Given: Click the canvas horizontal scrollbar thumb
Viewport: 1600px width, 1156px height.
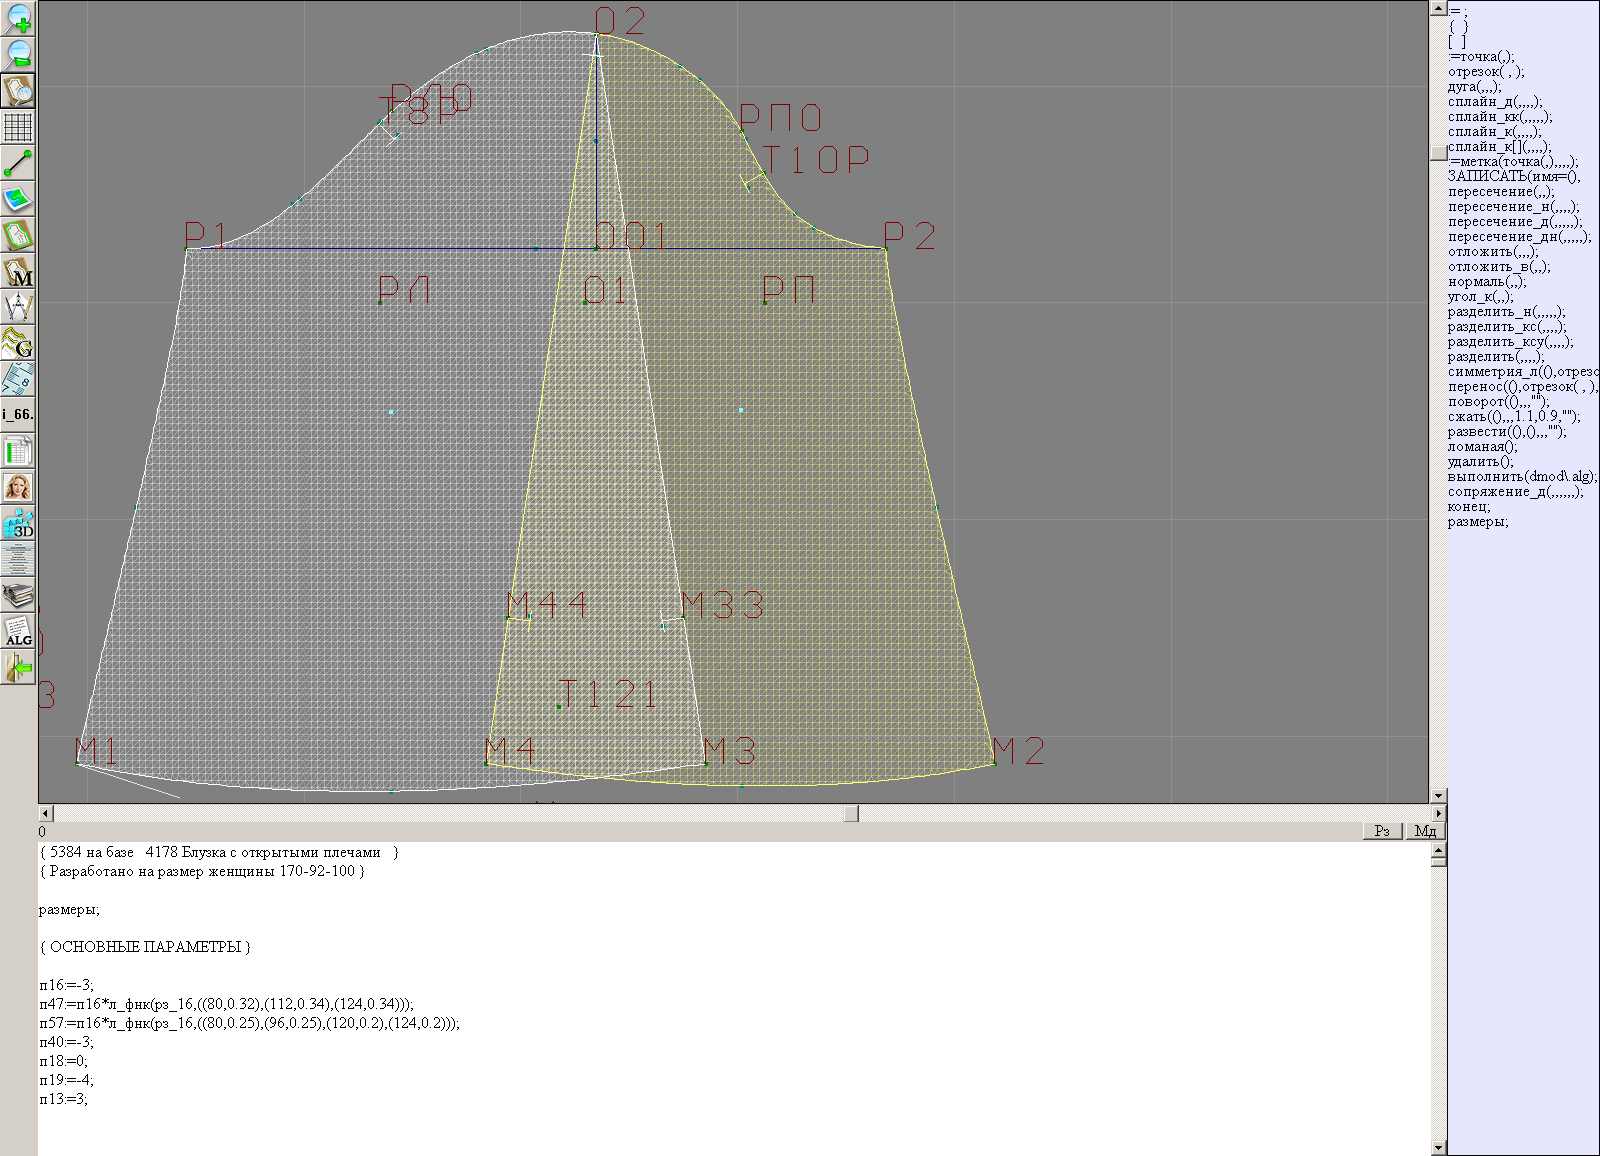Looking at the screenshot, I should click(851, 813).
